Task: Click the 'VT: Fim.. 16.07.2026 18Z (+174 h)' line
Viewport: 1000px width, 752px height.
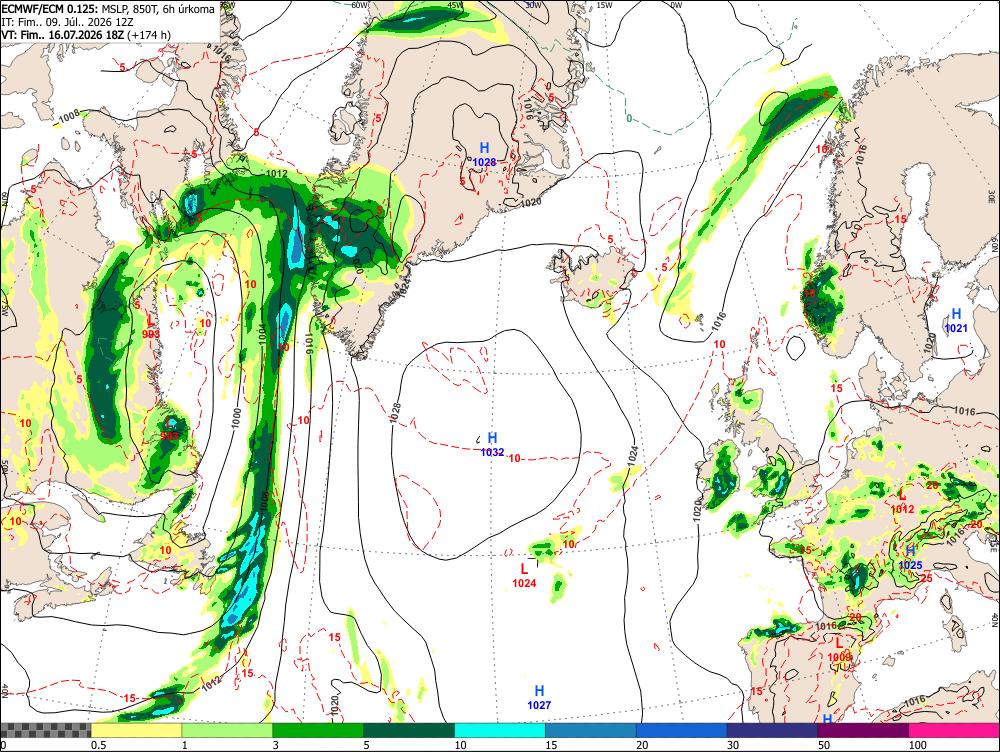Action: pos(86,34)
